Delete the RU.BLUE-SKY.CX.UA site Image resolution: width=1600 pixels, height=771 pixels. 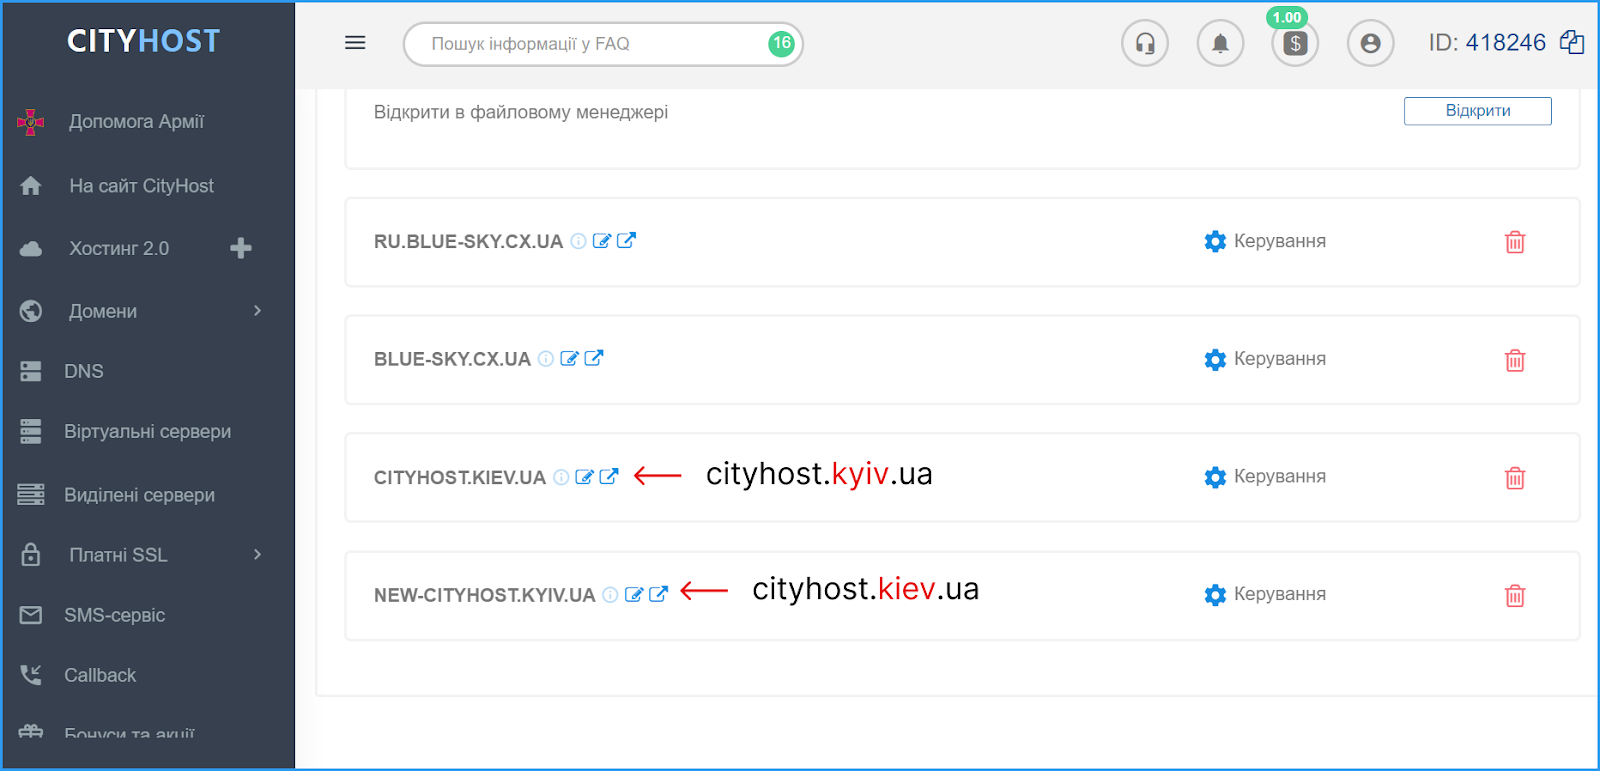coord(1515,242)
